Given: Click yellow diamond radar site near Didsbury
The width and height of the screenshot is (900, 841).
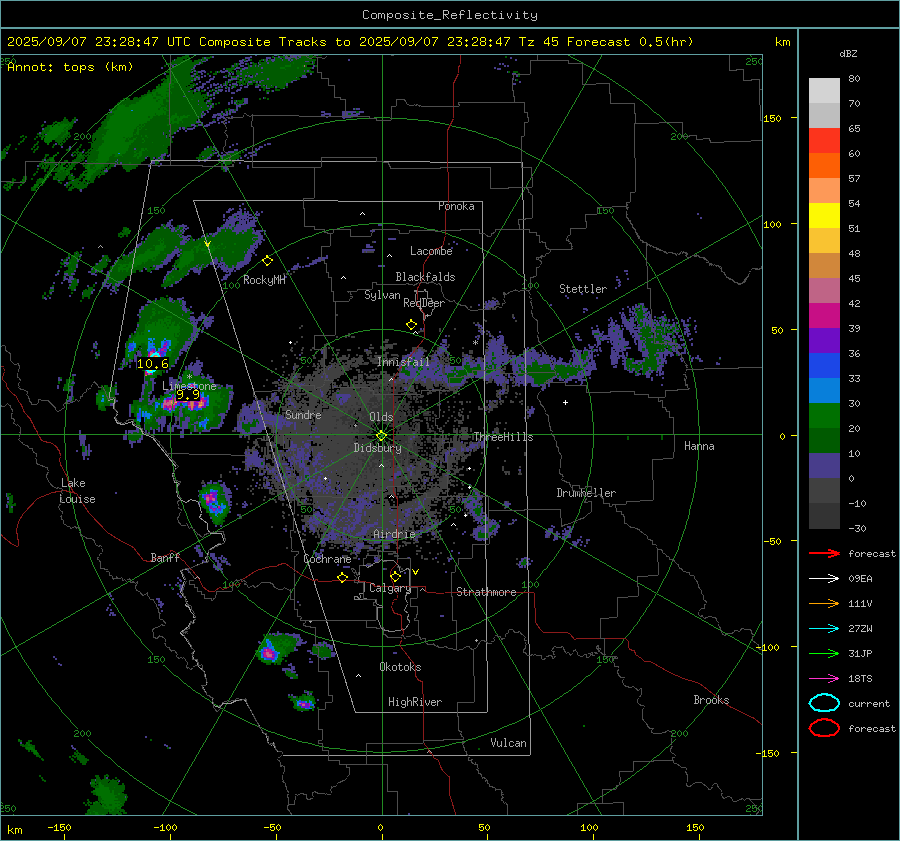Looking at the screenshot, I should [x=381, y=435].
